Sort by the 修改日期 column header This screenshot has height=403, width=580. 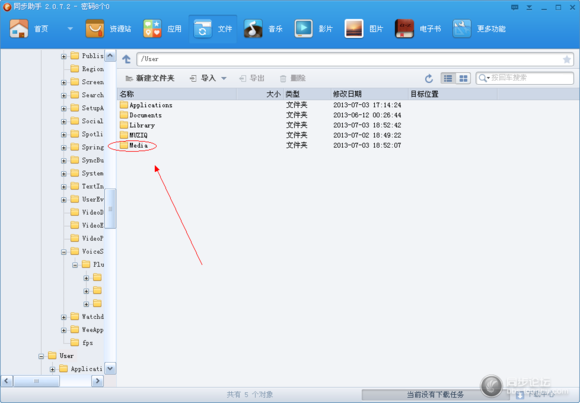pyautogui.click(x=370, y=94)
